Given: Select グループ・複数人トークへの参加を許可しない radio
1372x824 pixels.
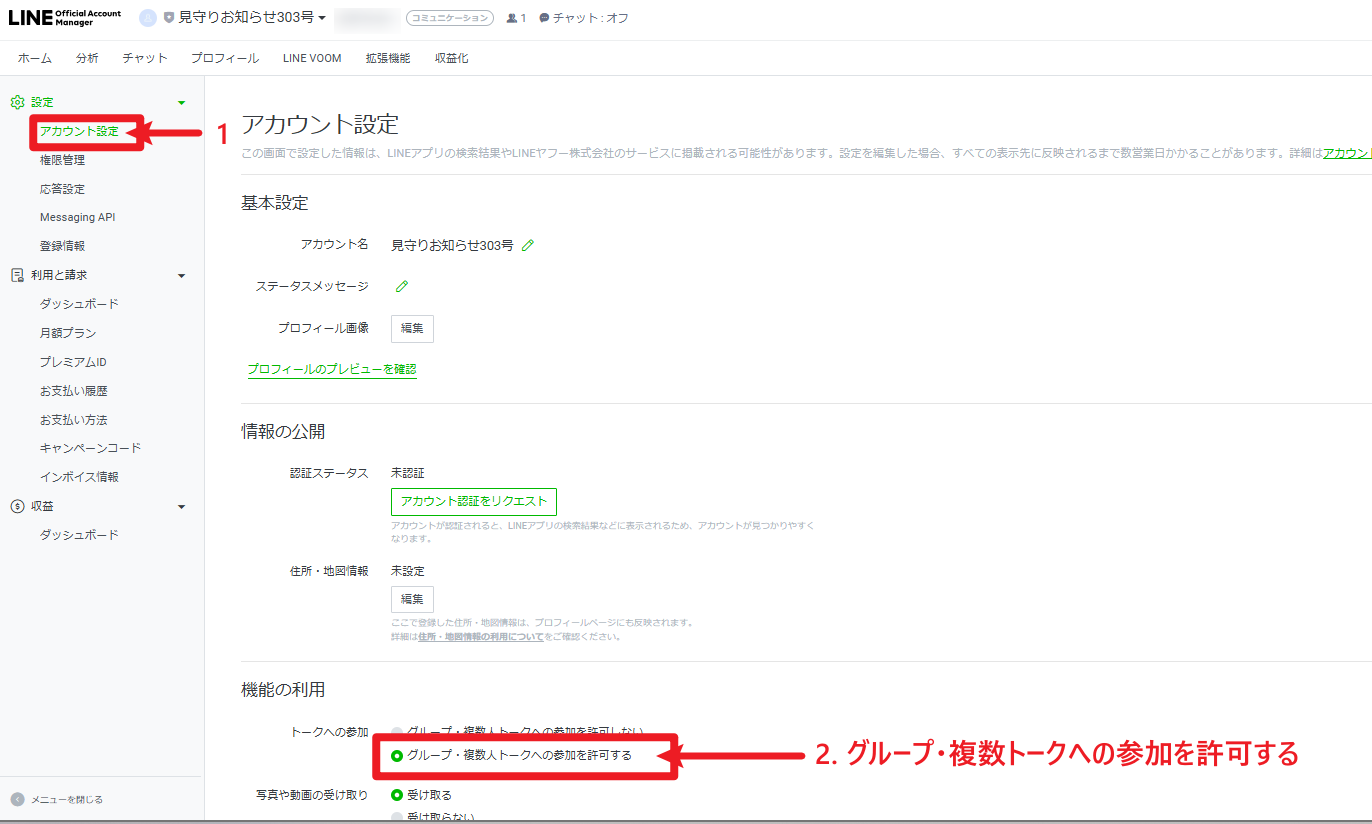Looking at the screenshot, I should coord(397,732).
